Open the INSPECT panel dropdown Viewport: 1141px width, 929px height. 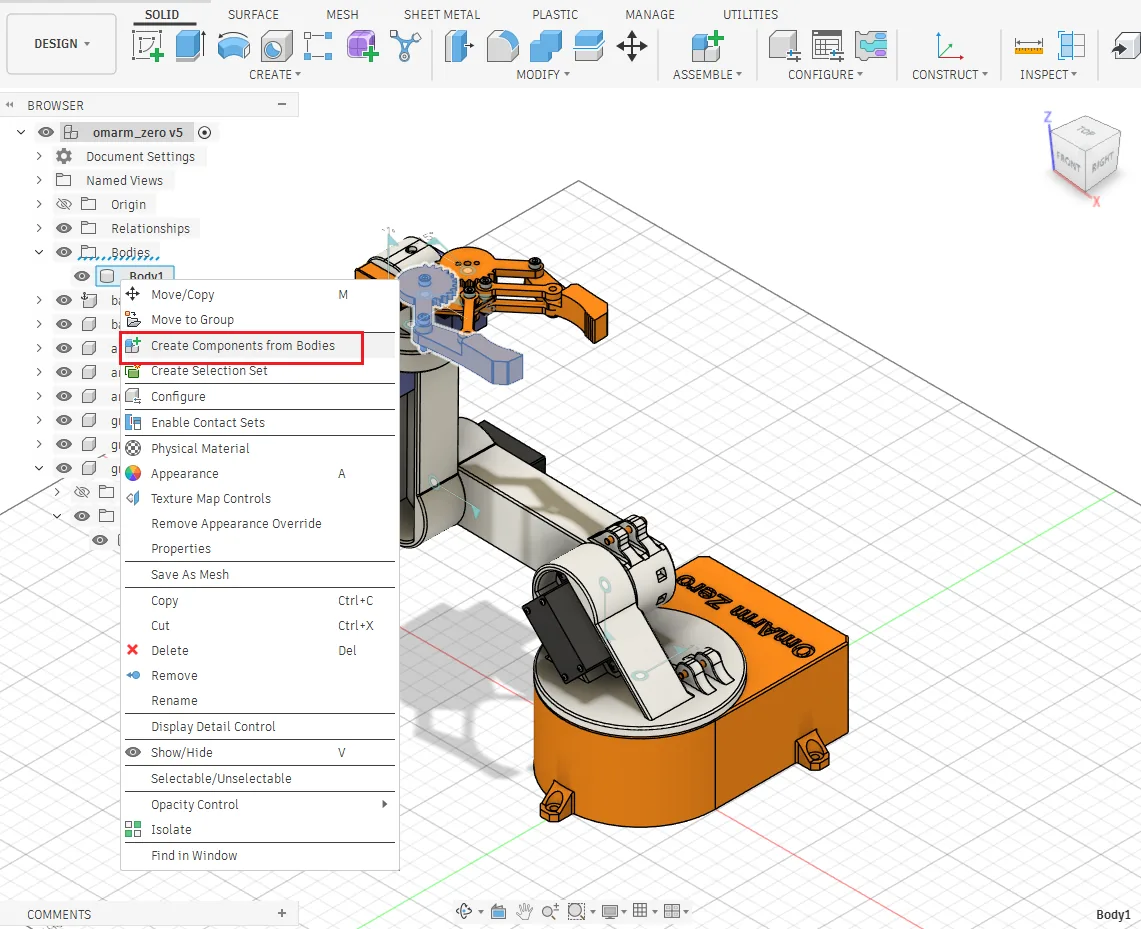coord(1048,74)
